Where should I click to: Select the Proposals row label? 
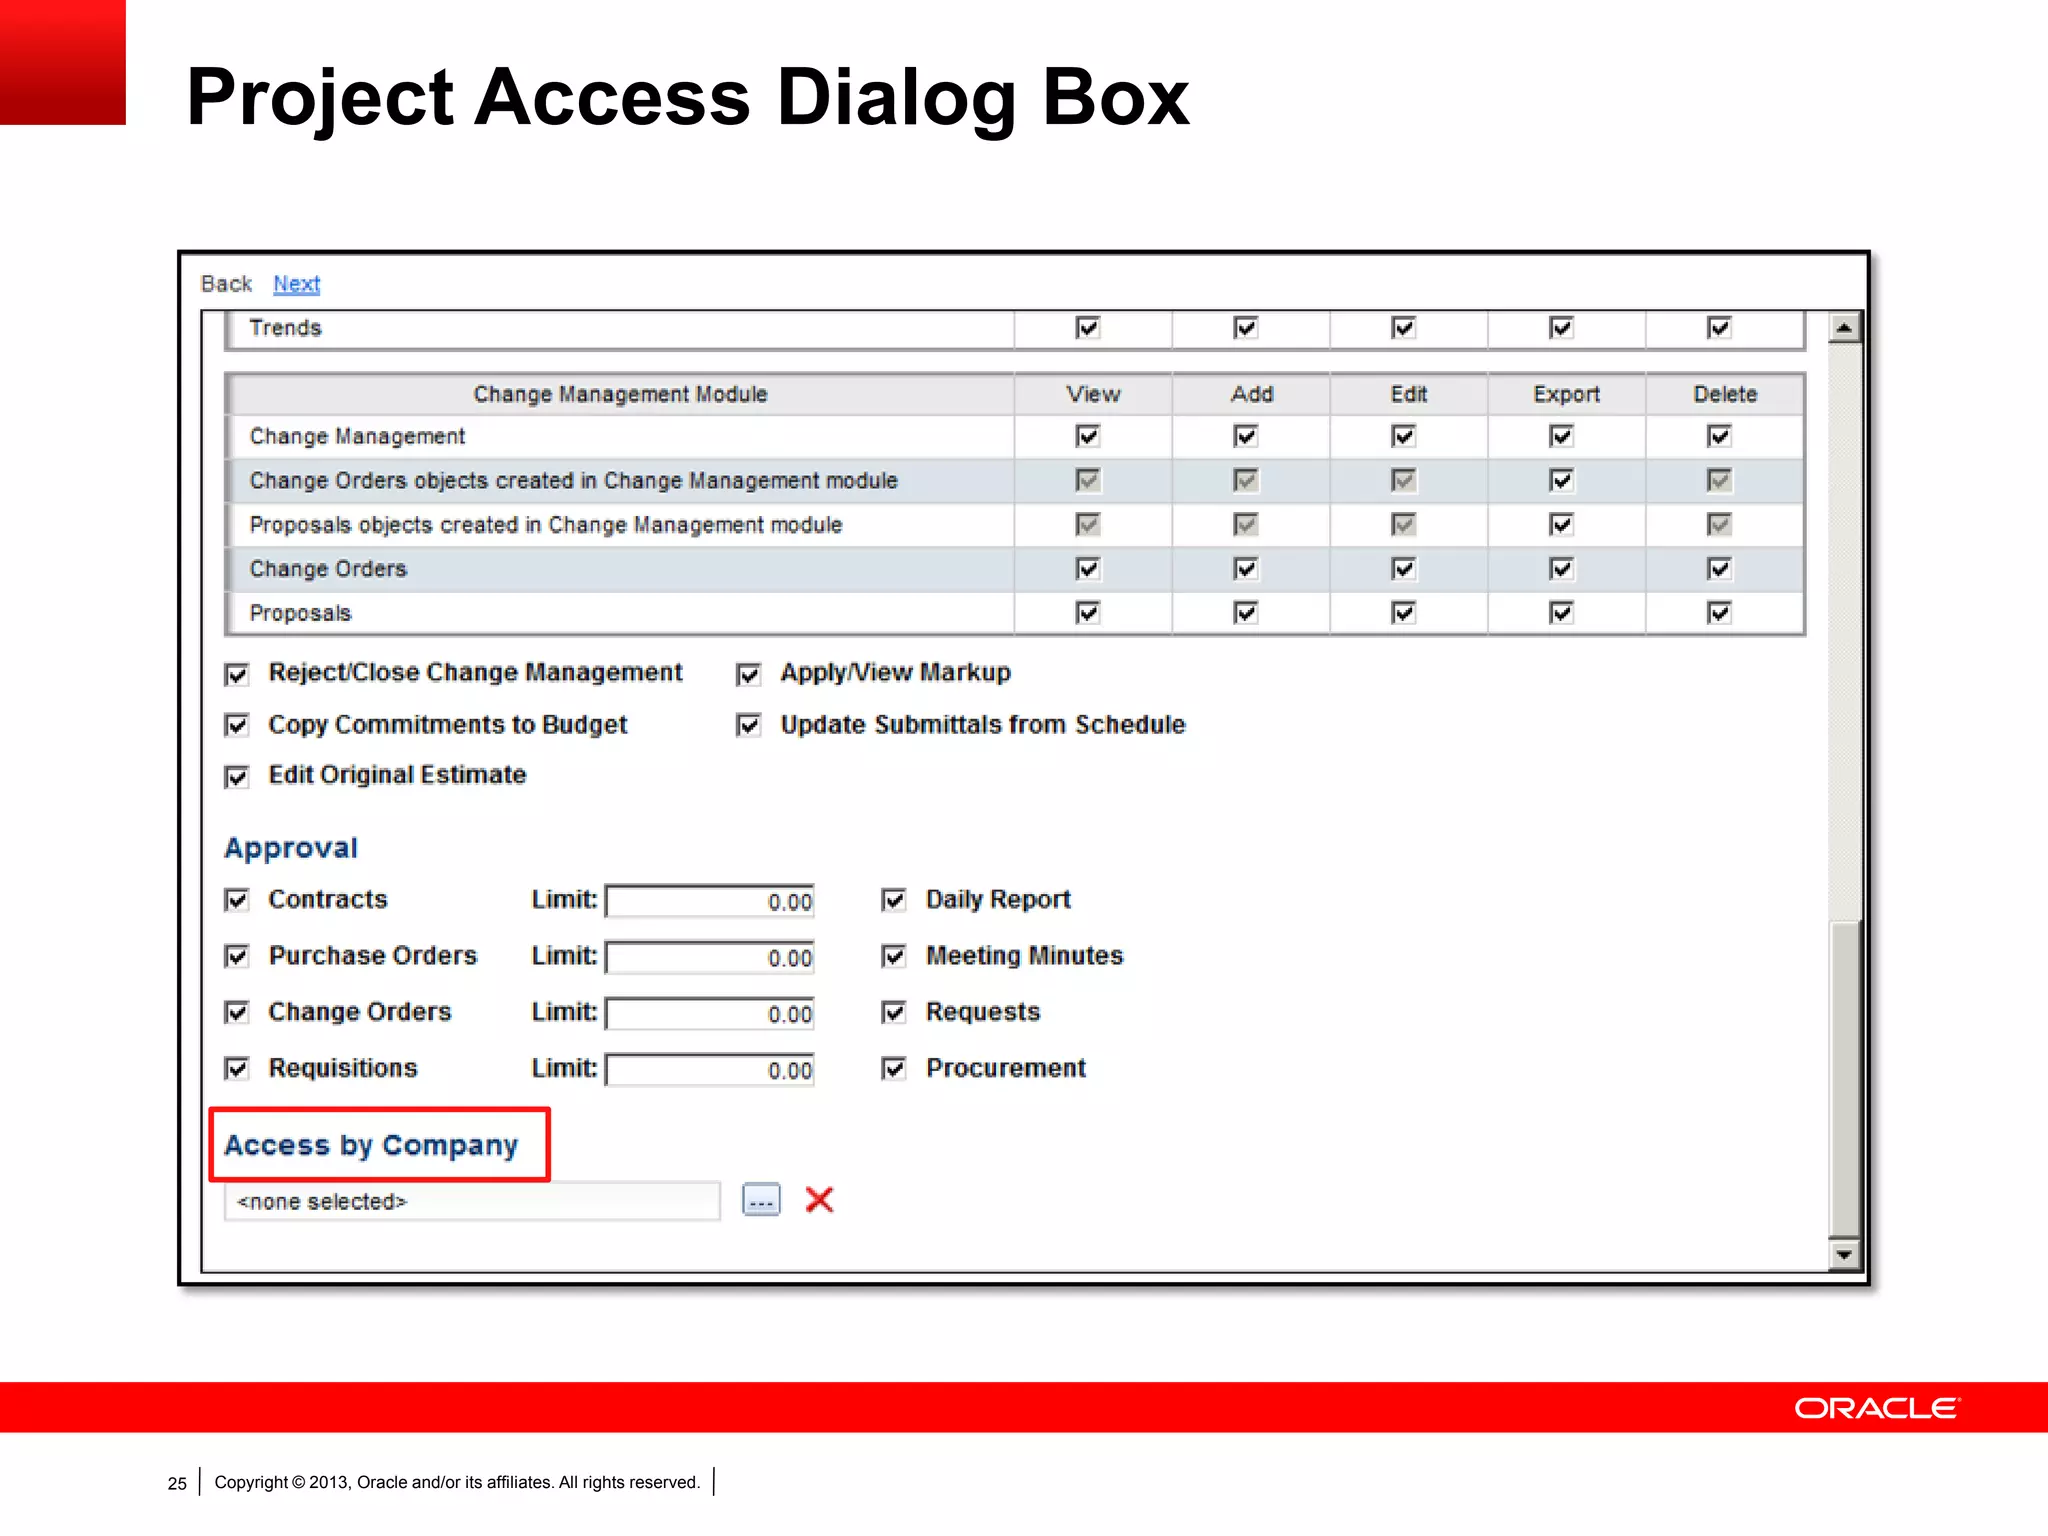point(300,613)
